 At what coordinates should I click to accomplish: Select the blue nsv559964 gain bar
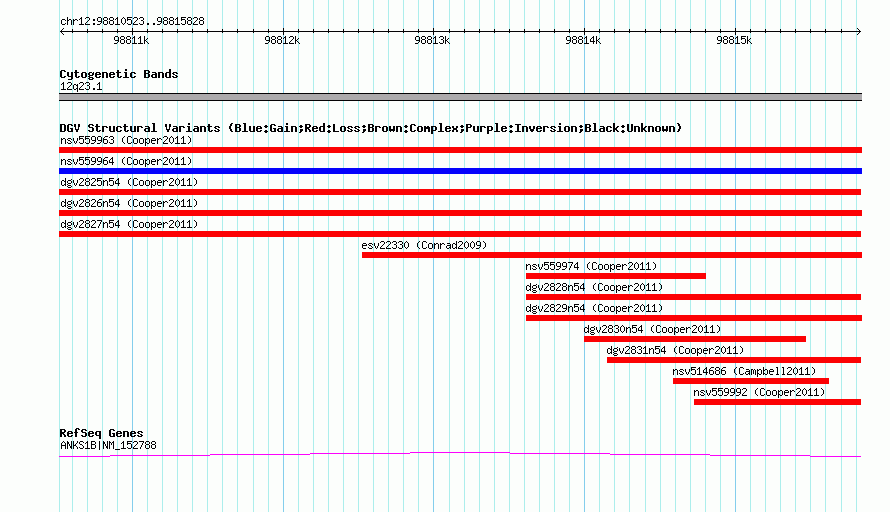[x=460, y=171]
